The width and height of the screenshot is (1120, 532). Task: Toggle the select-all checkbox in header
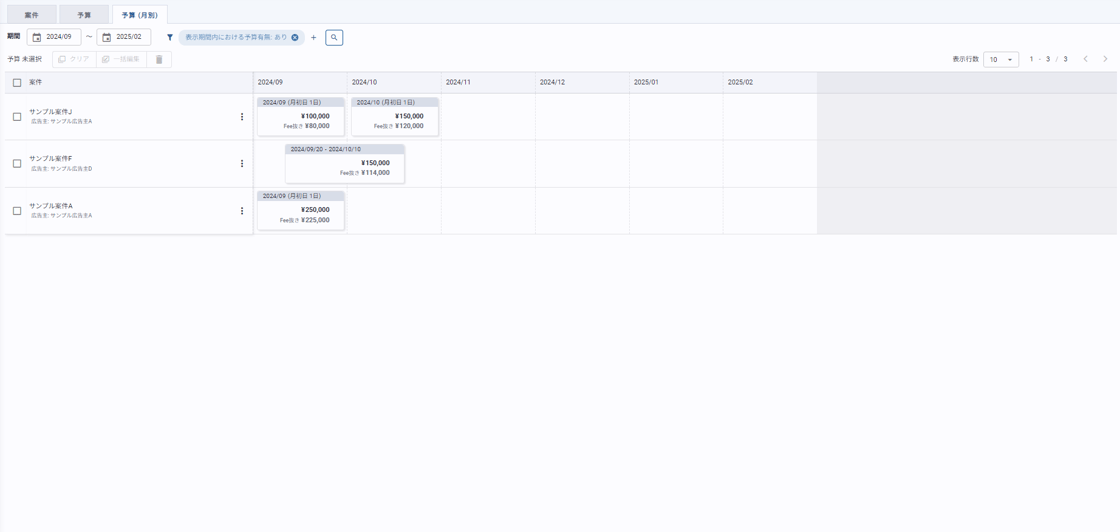[17, 83]
